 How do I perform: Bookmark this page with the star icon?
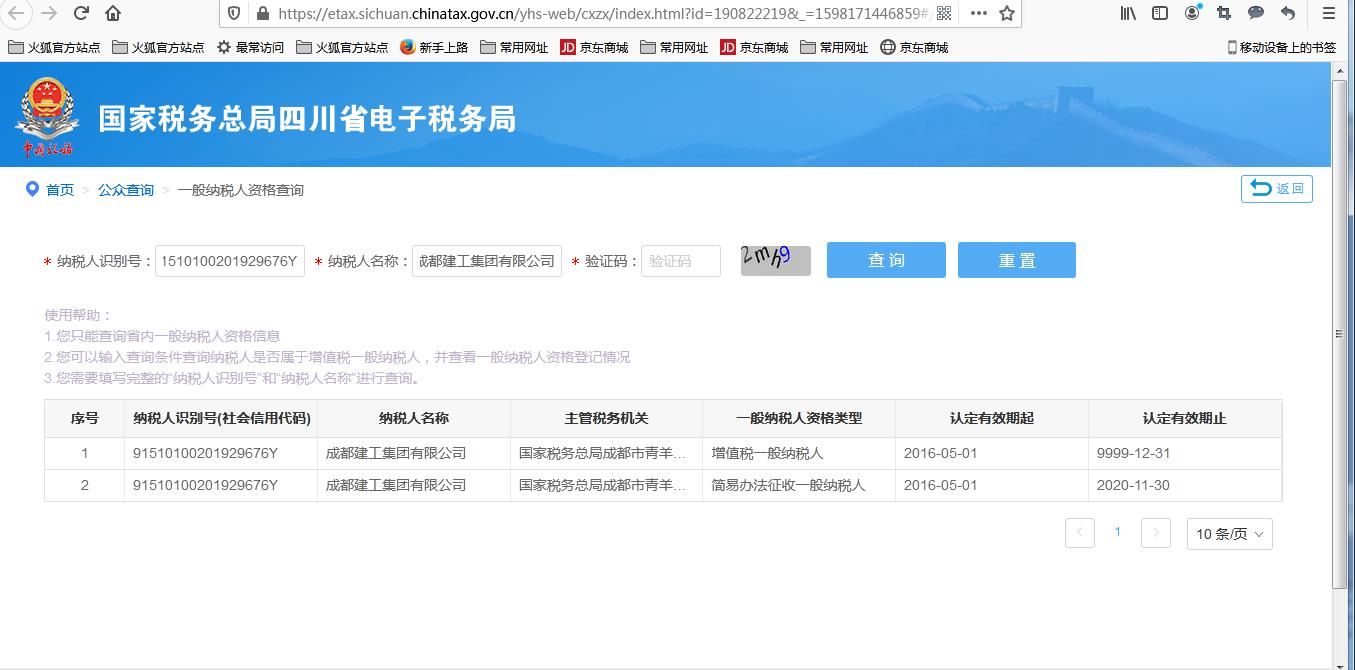pos(1008,15)
